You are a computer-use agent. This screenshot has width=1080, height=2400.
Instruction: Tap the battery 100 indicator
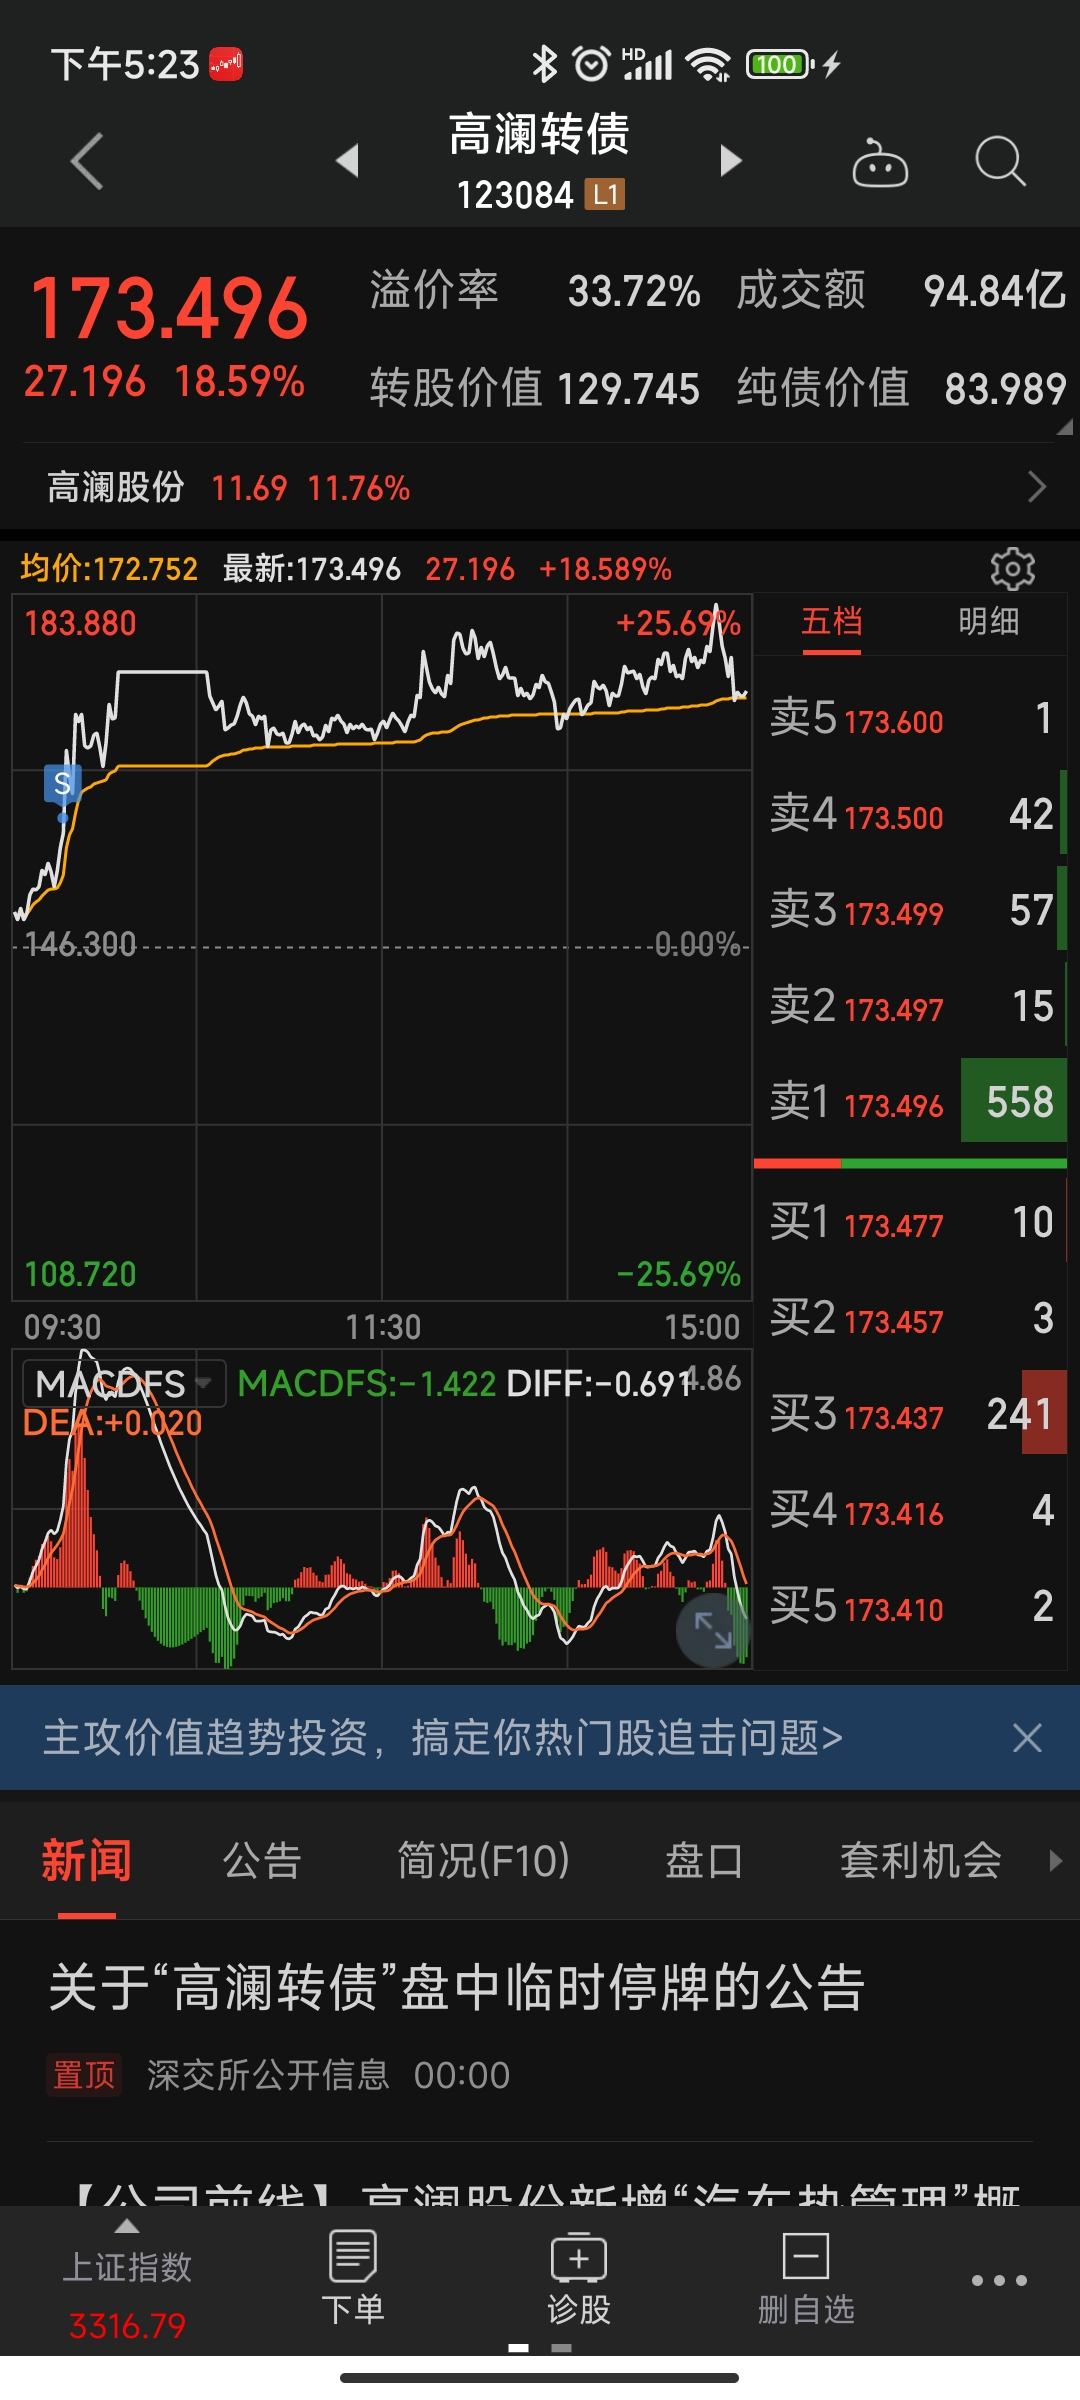781,65
